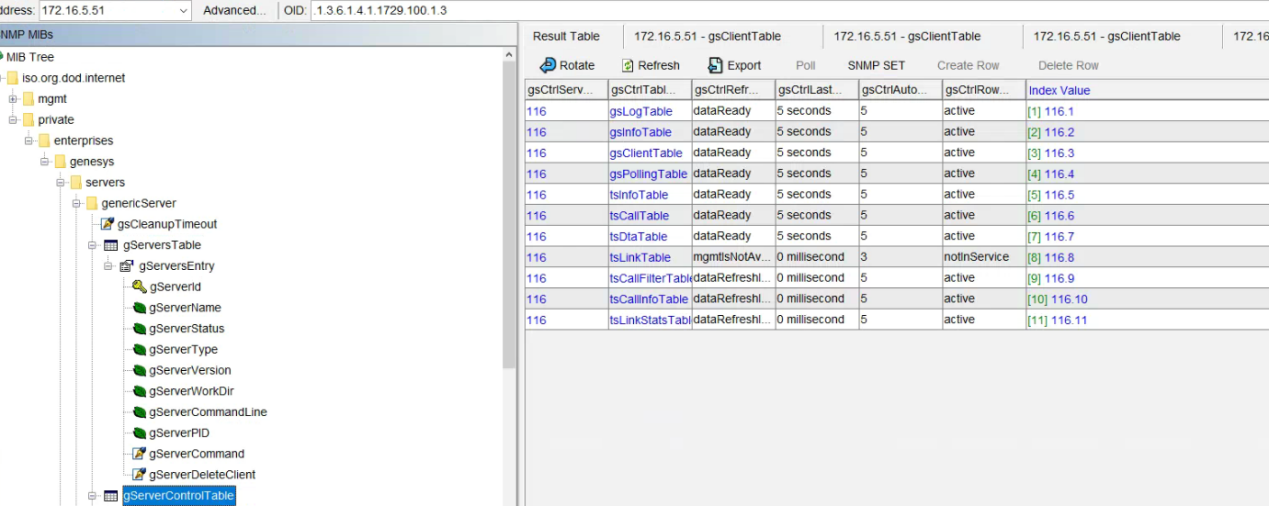The image size is (1269, 506).
Task: Click the gsCleanupTimeout writable node icon
Action: [x=108, y=224]
